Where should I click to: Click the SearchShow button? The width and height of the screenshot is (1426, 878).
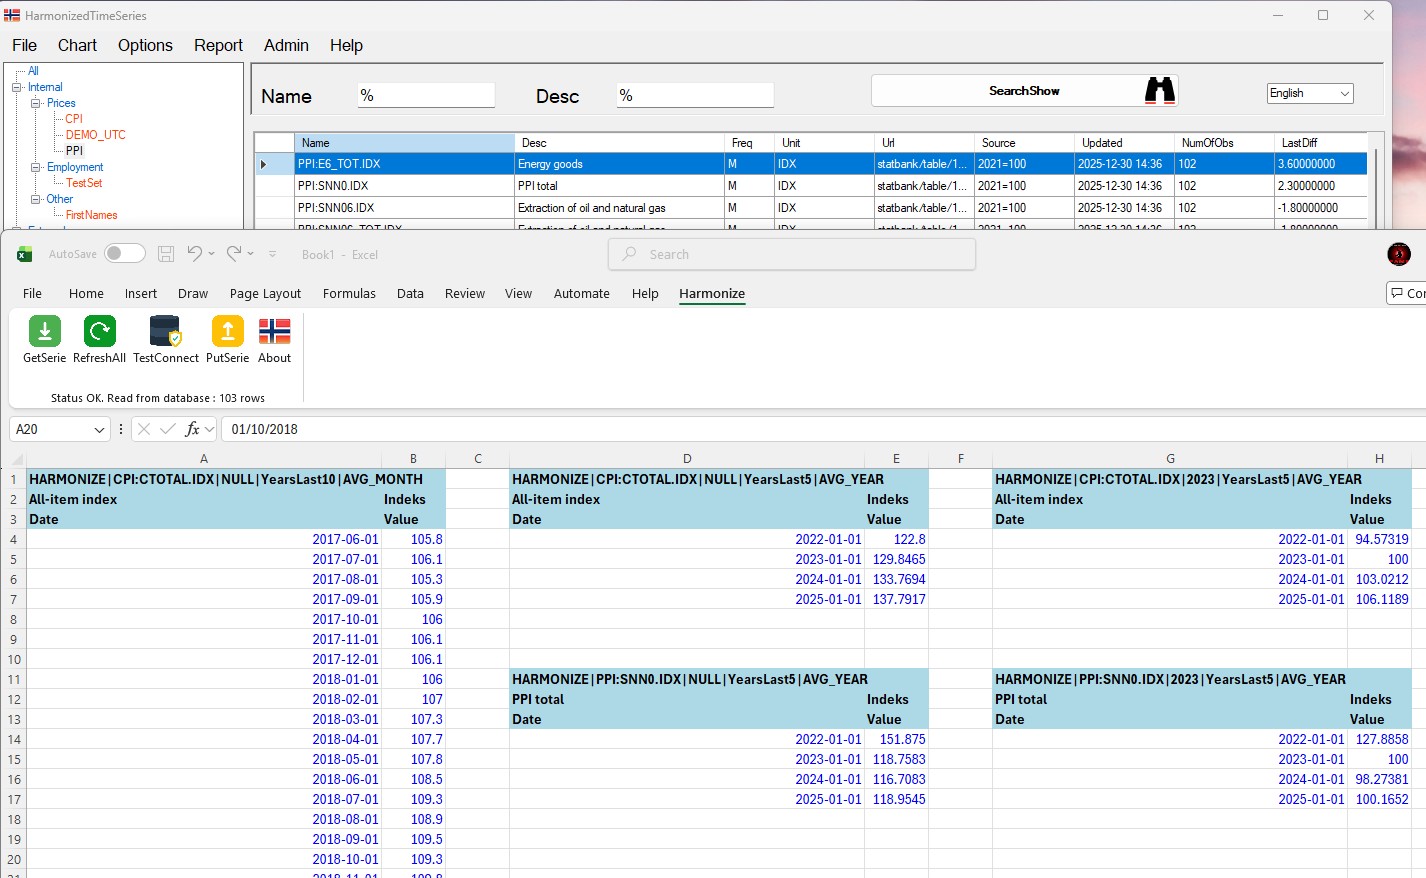1024,91
